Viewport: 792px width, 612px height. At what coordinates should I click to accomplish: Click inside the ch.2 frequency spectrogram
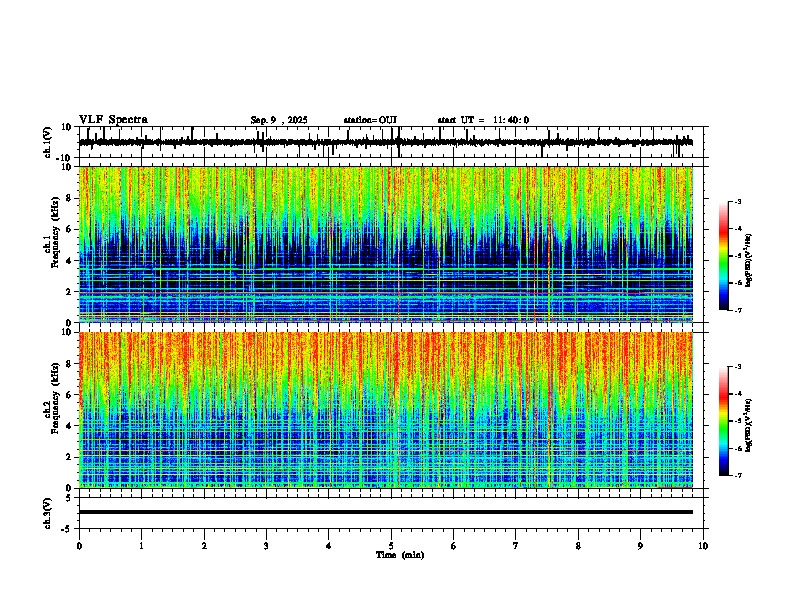(386, 410)
